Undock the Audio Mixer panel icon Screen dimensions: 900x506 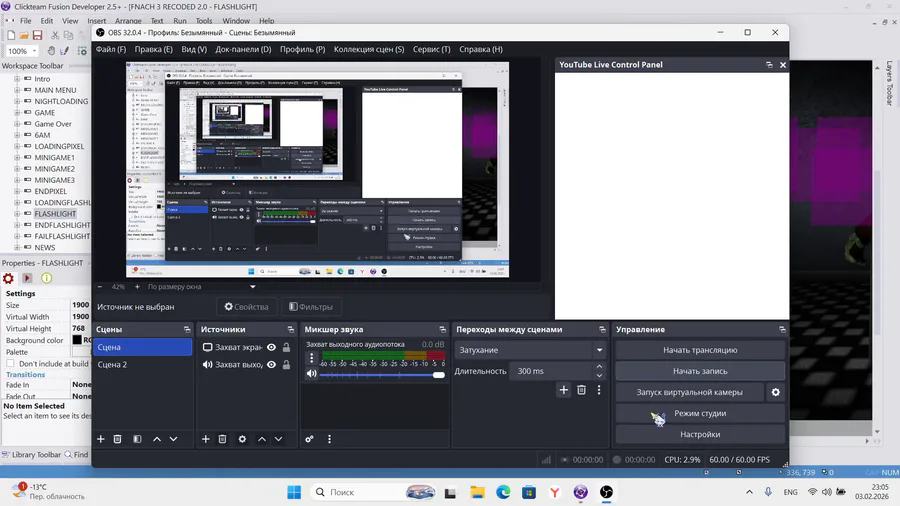pos(443,329)
